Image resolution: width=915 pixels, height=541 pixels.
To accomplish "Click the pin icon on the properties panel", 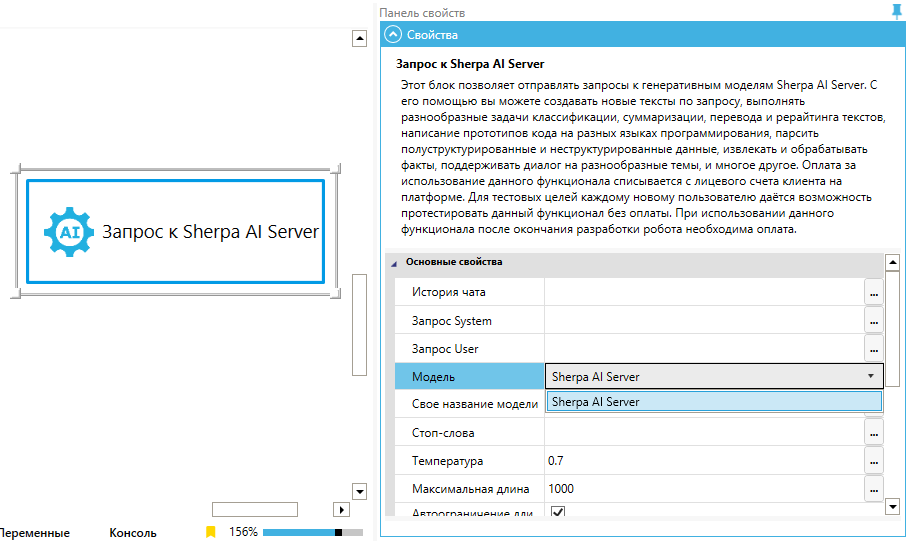I will [896, 11].
